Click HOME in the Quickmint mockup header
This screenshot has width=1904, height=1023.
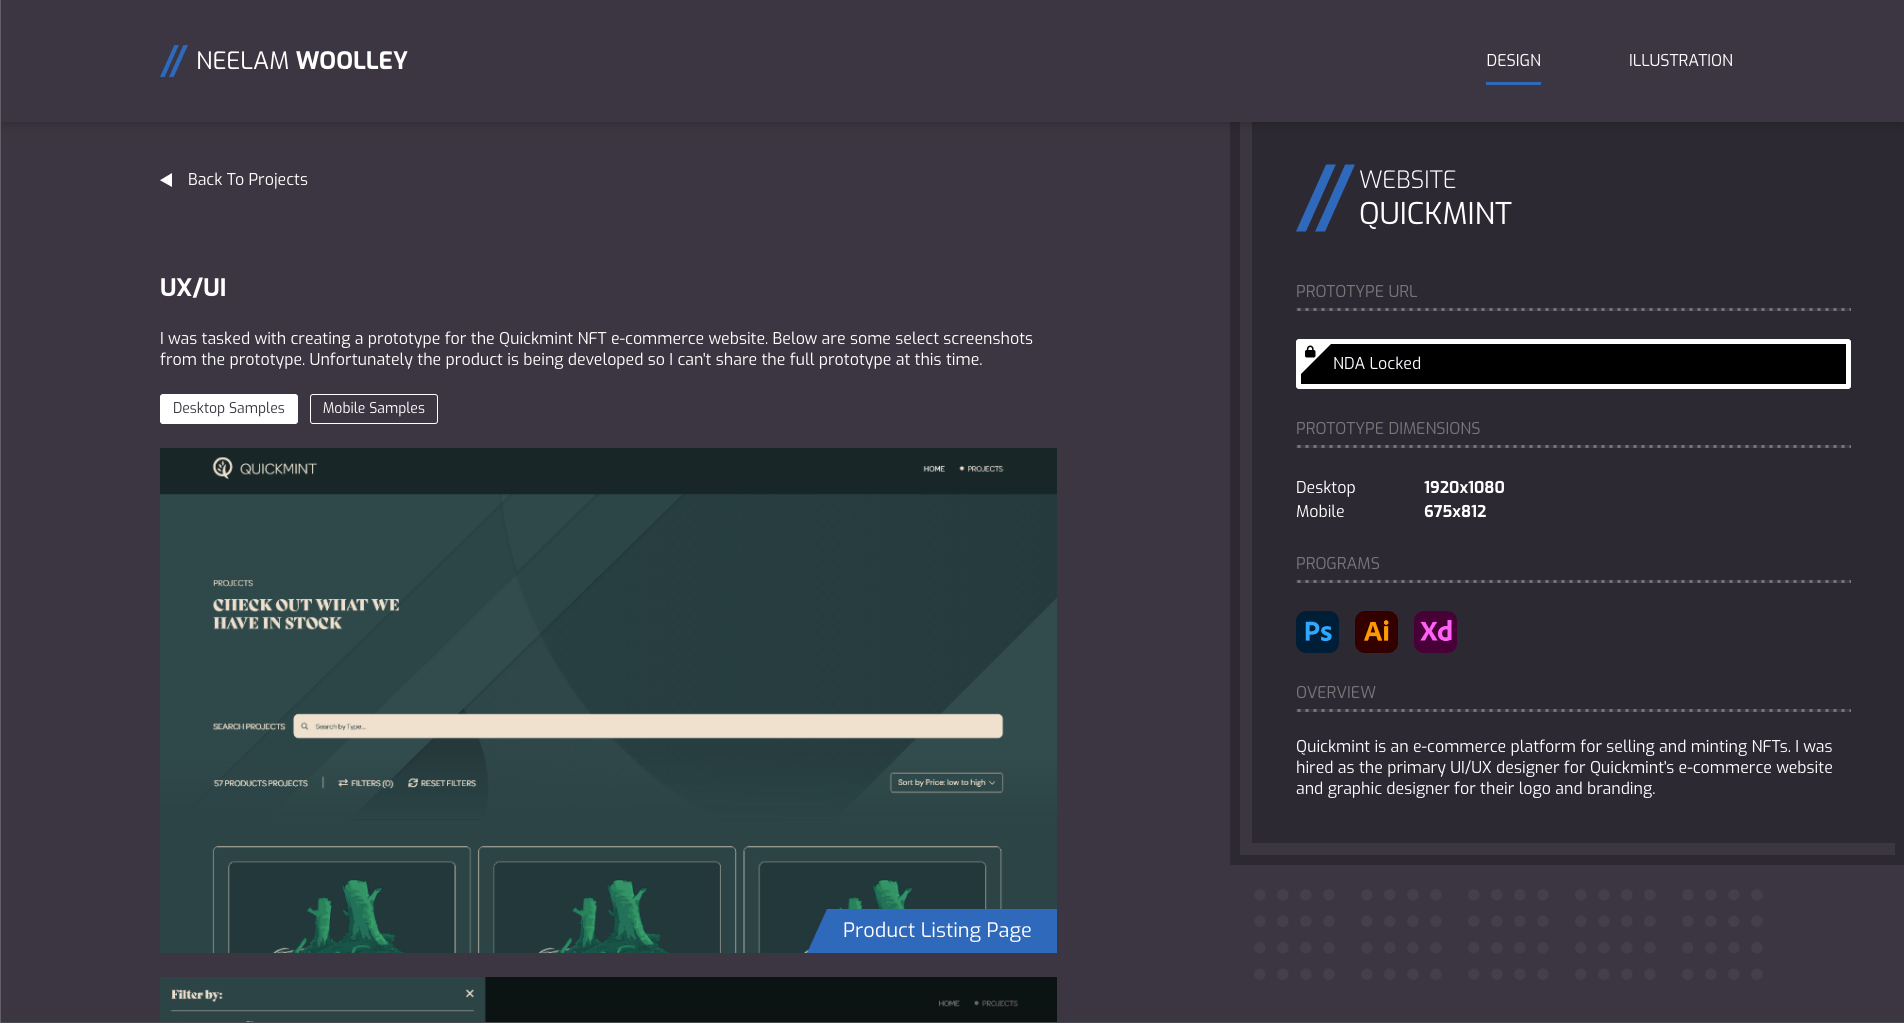(934, 469)
